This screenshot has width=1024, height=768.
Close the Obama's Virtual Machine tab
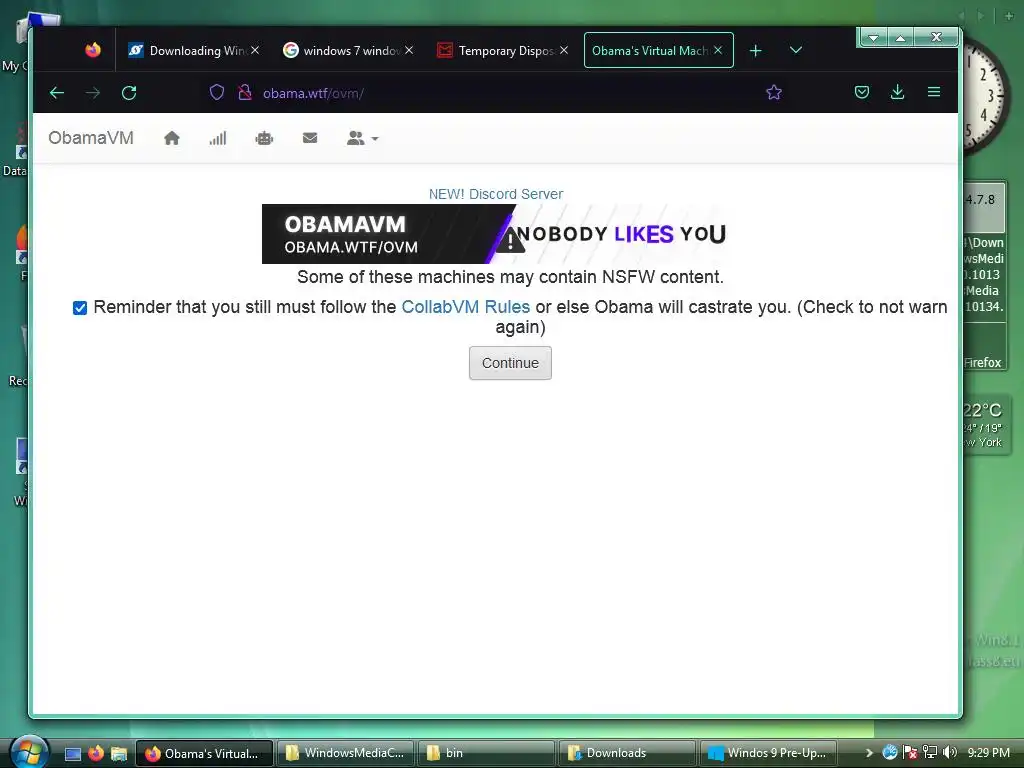[x=718, y=50]
